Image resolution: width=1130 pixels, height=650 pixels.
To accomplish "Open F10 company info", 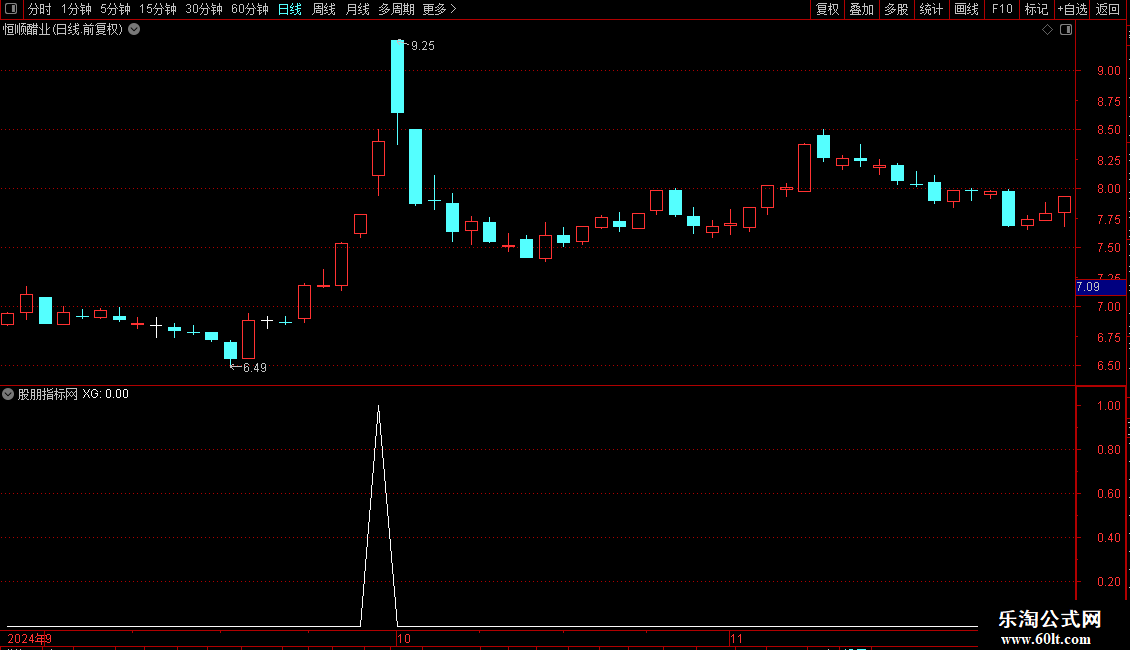I will (1002, 9).
